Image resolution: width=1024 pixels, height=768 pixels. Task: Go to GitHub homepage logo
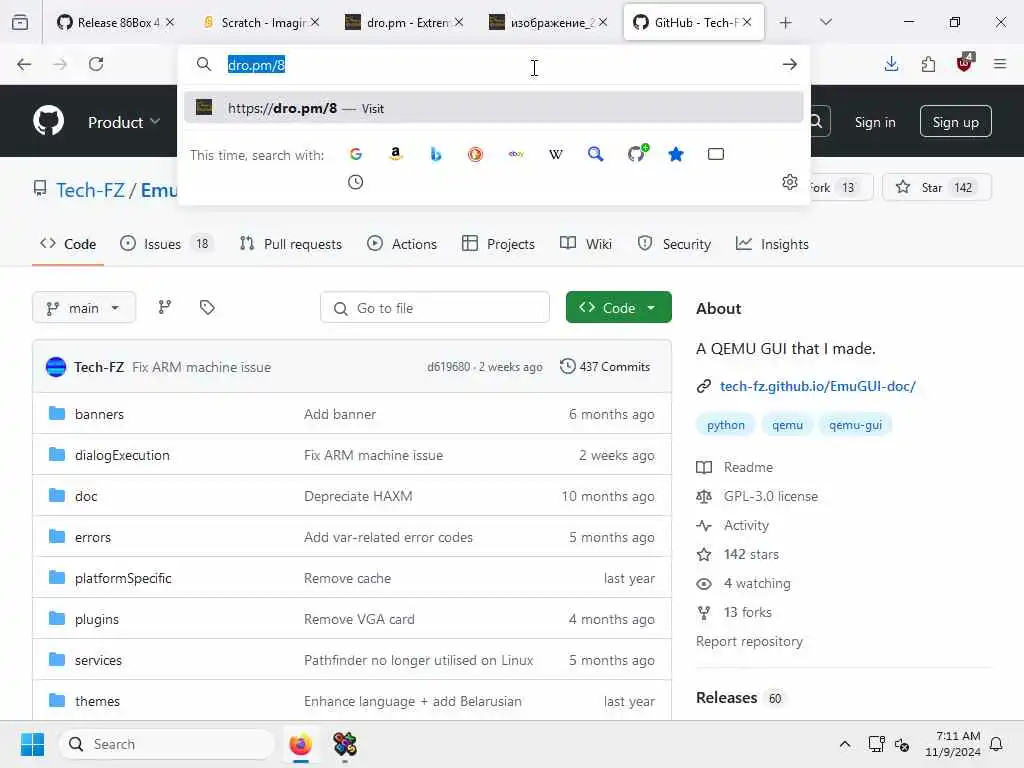point(48,121)
